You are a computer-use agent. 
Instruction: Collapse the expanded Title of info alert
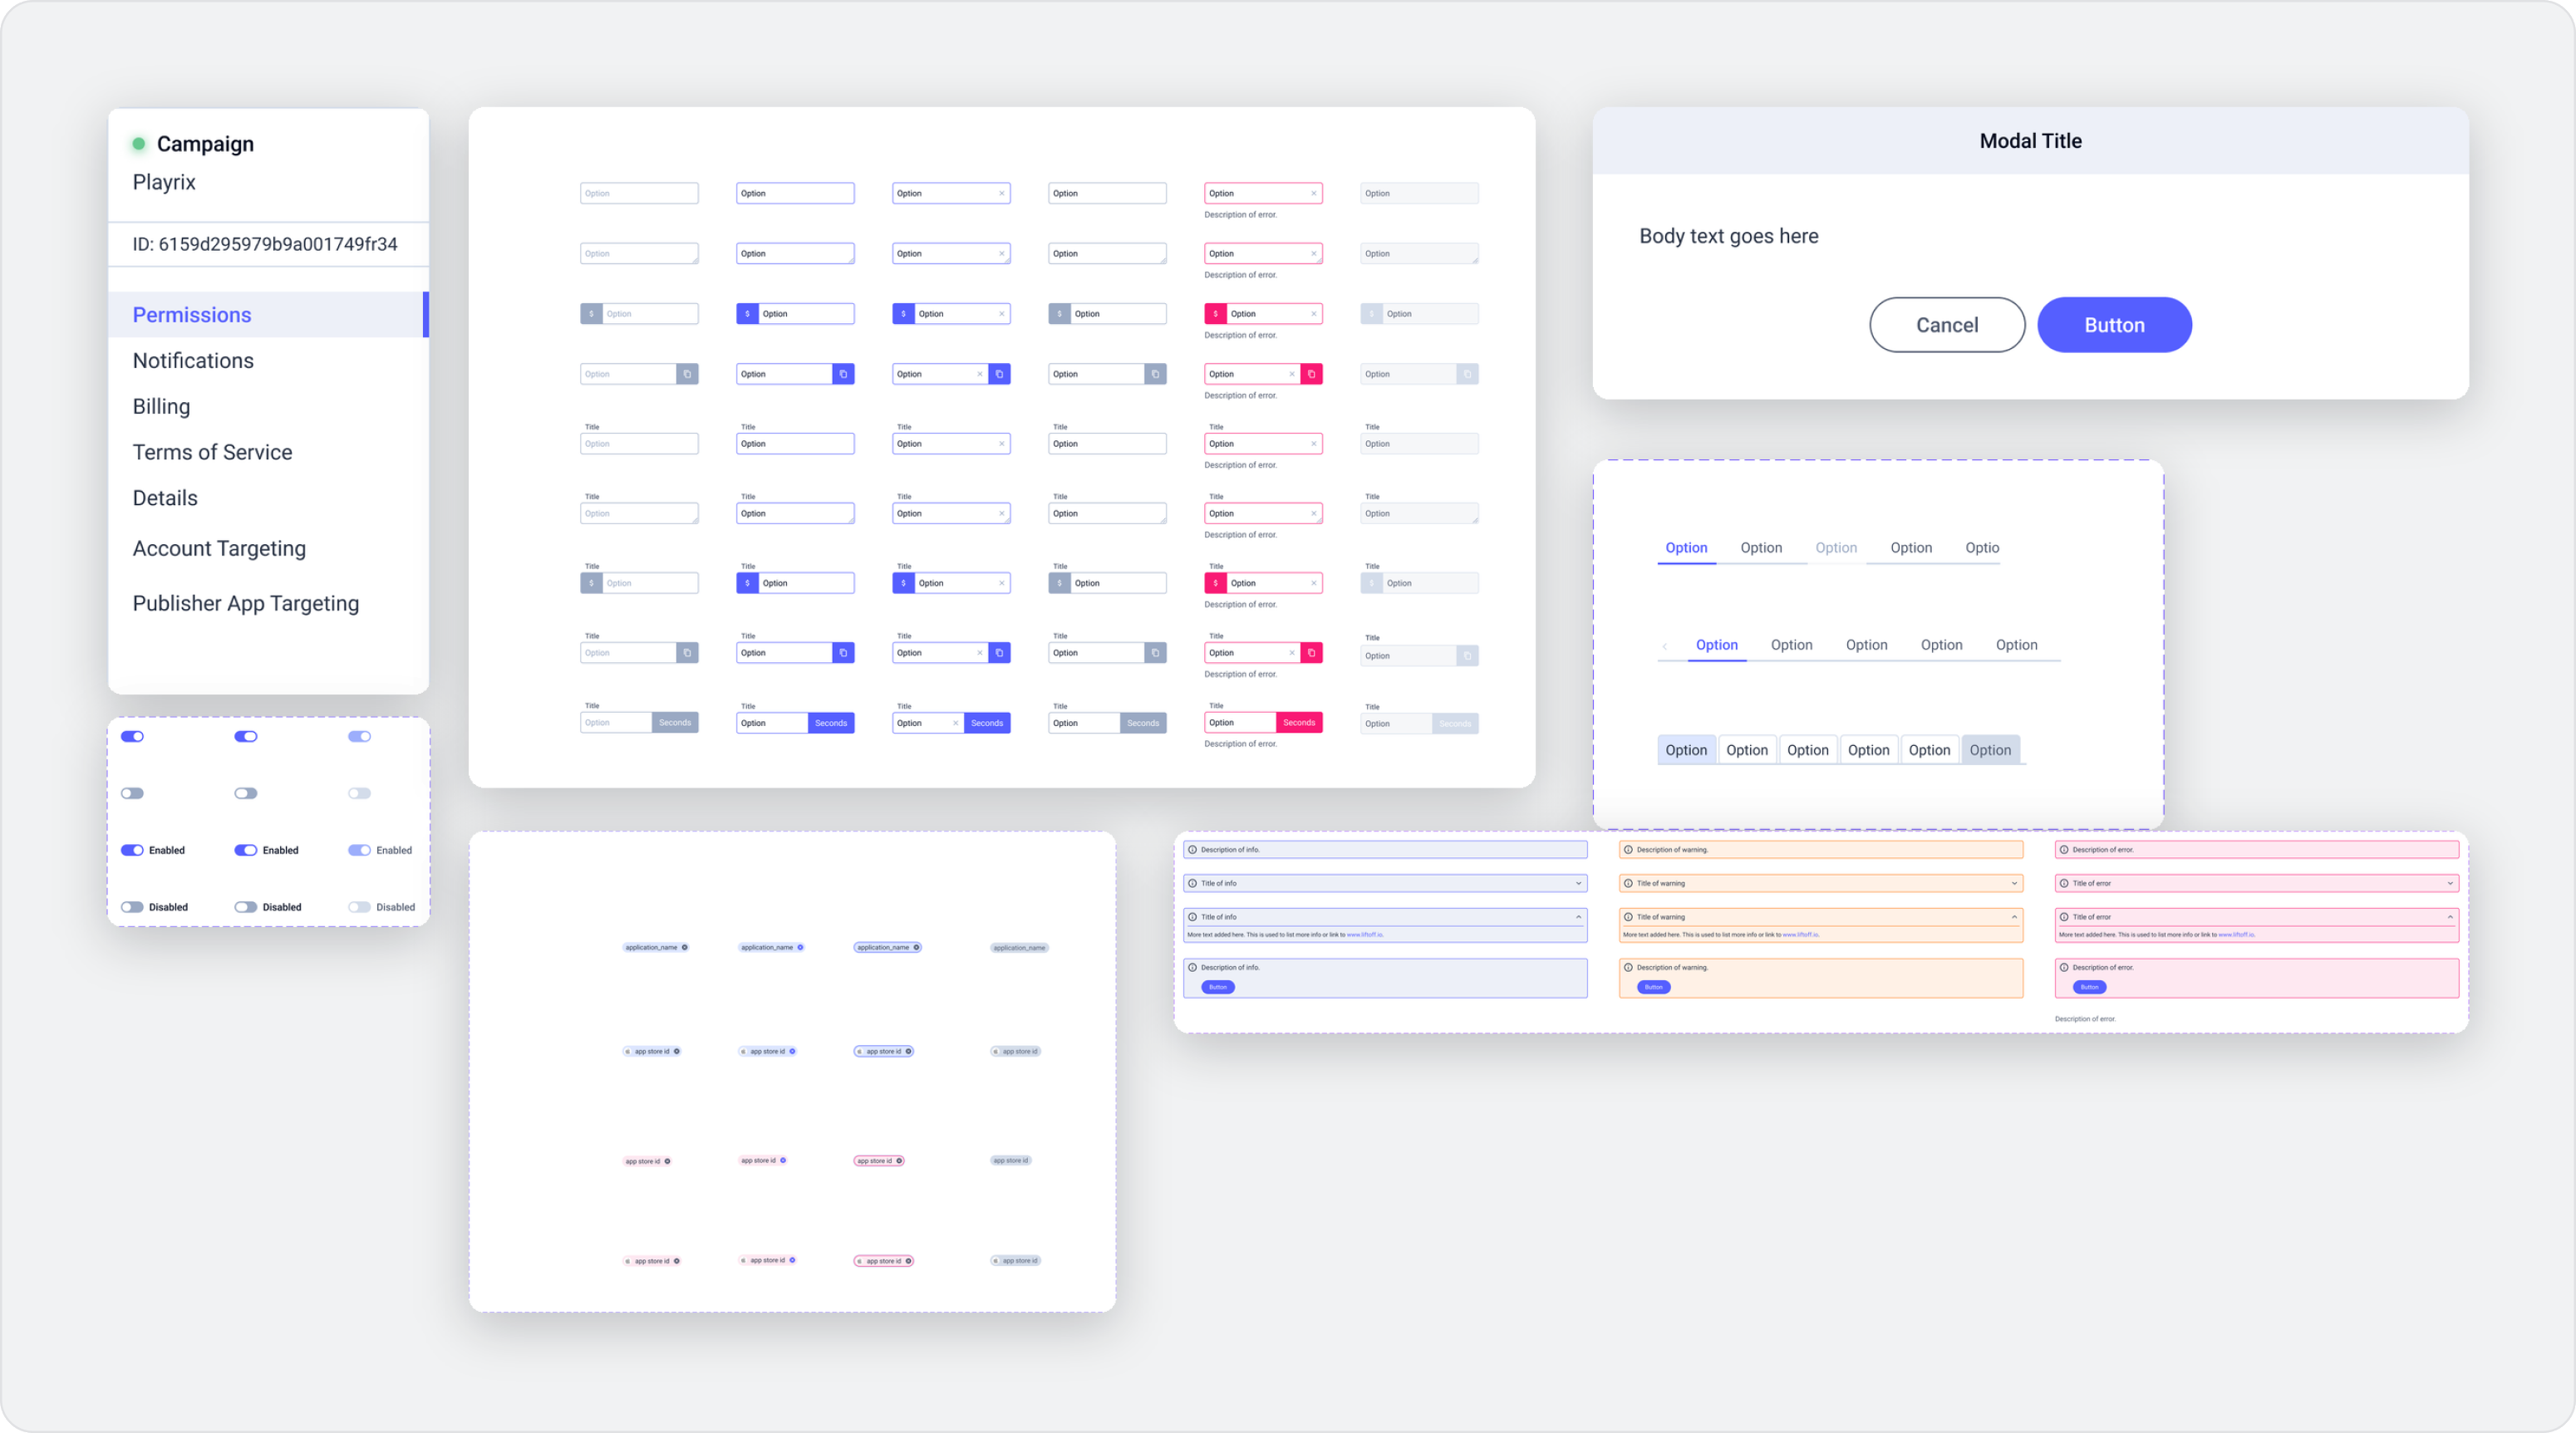click(x=1579, y=917)
